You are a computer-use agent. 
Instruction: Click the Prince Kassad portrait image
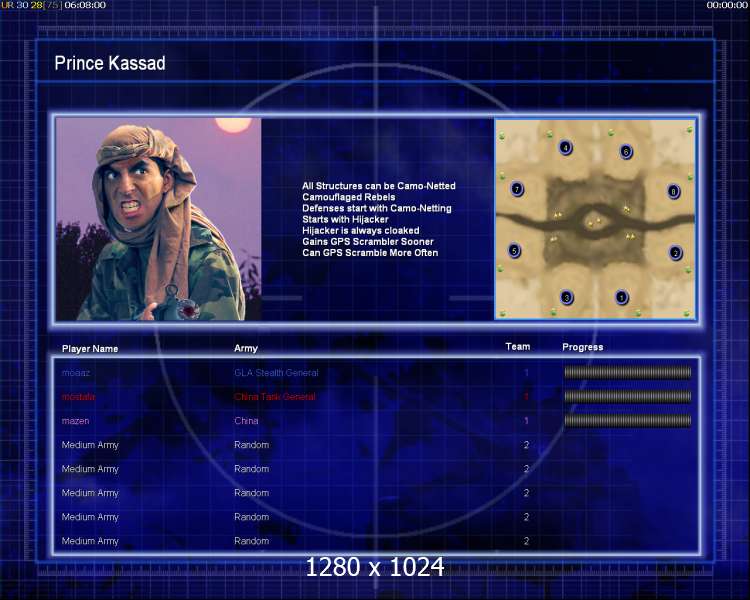(x=158, y=219)
